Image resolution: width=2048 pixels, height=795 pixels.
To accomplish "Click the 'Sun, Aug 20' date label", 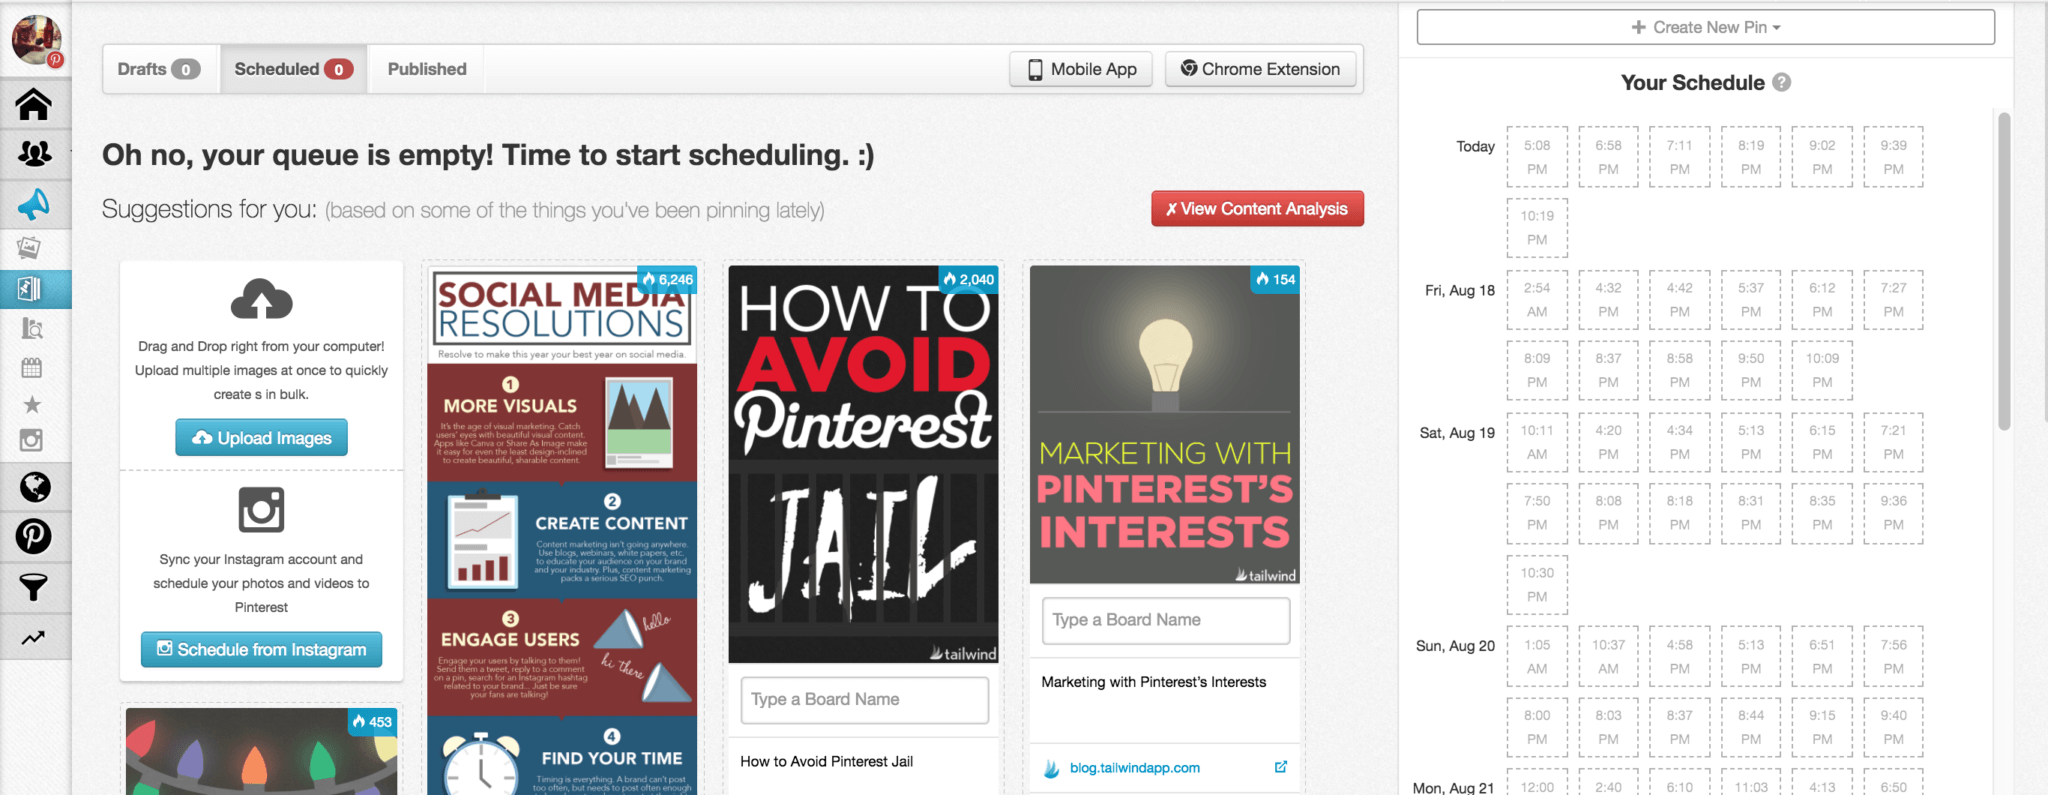I will (1455, 646).
